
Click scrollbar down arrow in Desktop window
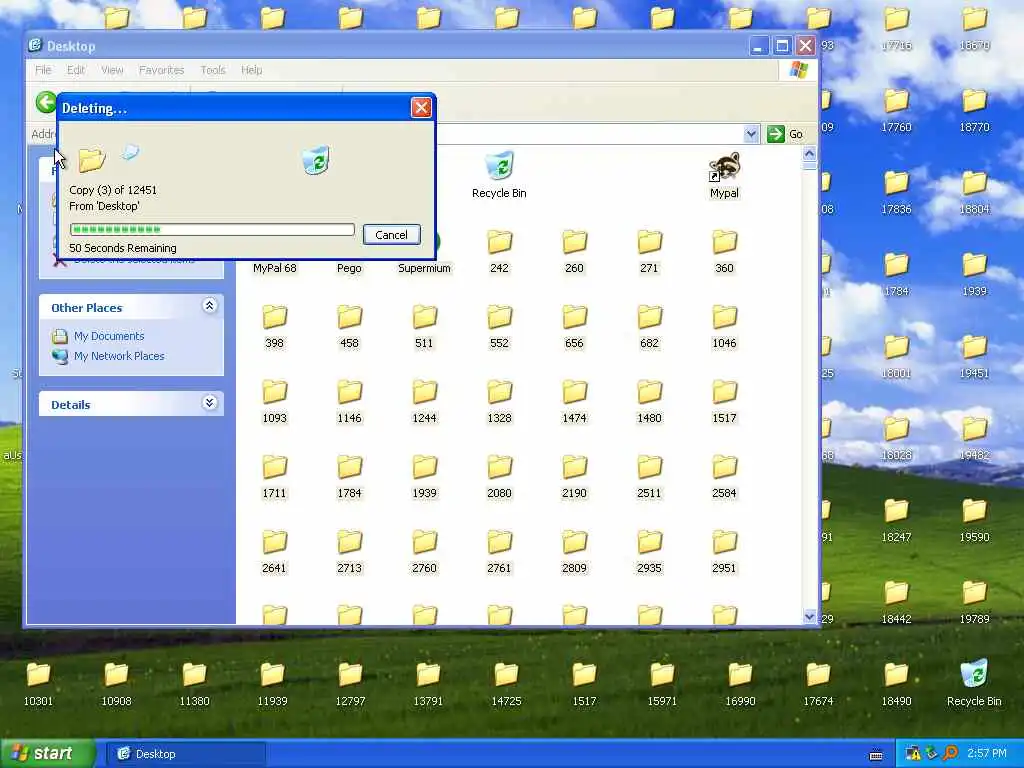(x=810, y=616)
